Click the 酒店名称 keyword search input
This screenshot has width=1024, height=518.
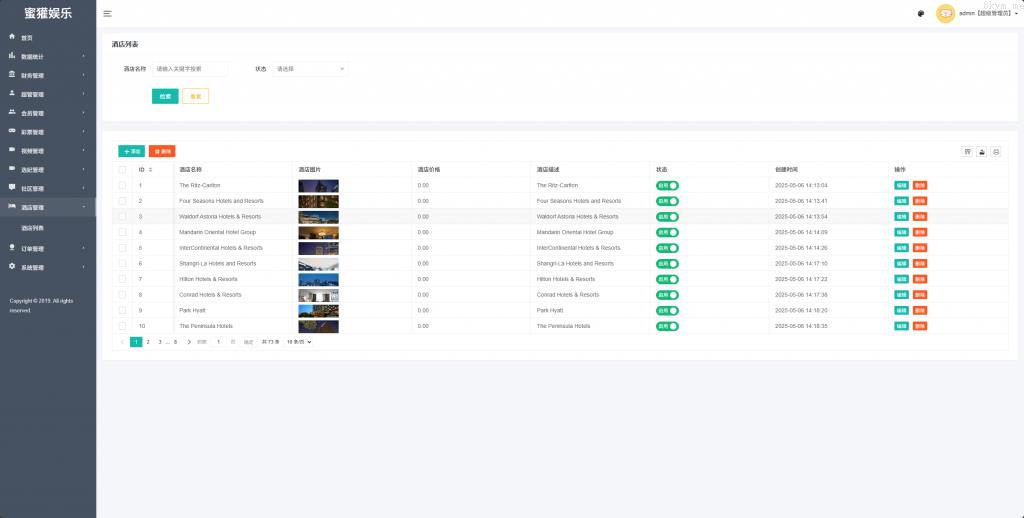190,69
